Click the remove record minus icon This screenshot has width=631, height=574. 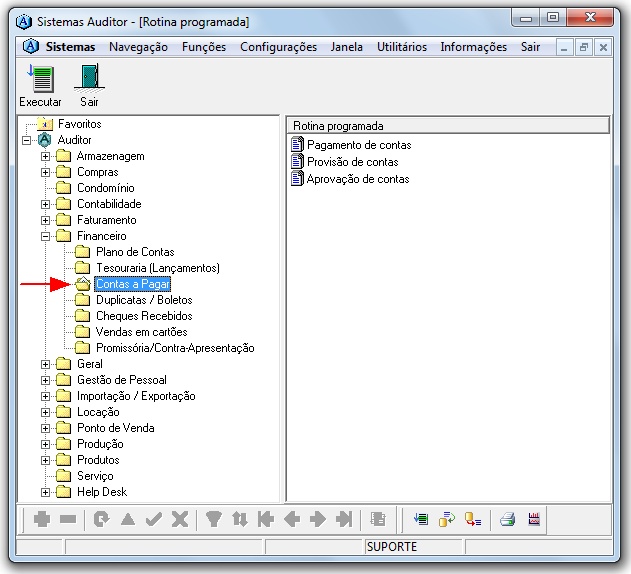coord(68,519)
